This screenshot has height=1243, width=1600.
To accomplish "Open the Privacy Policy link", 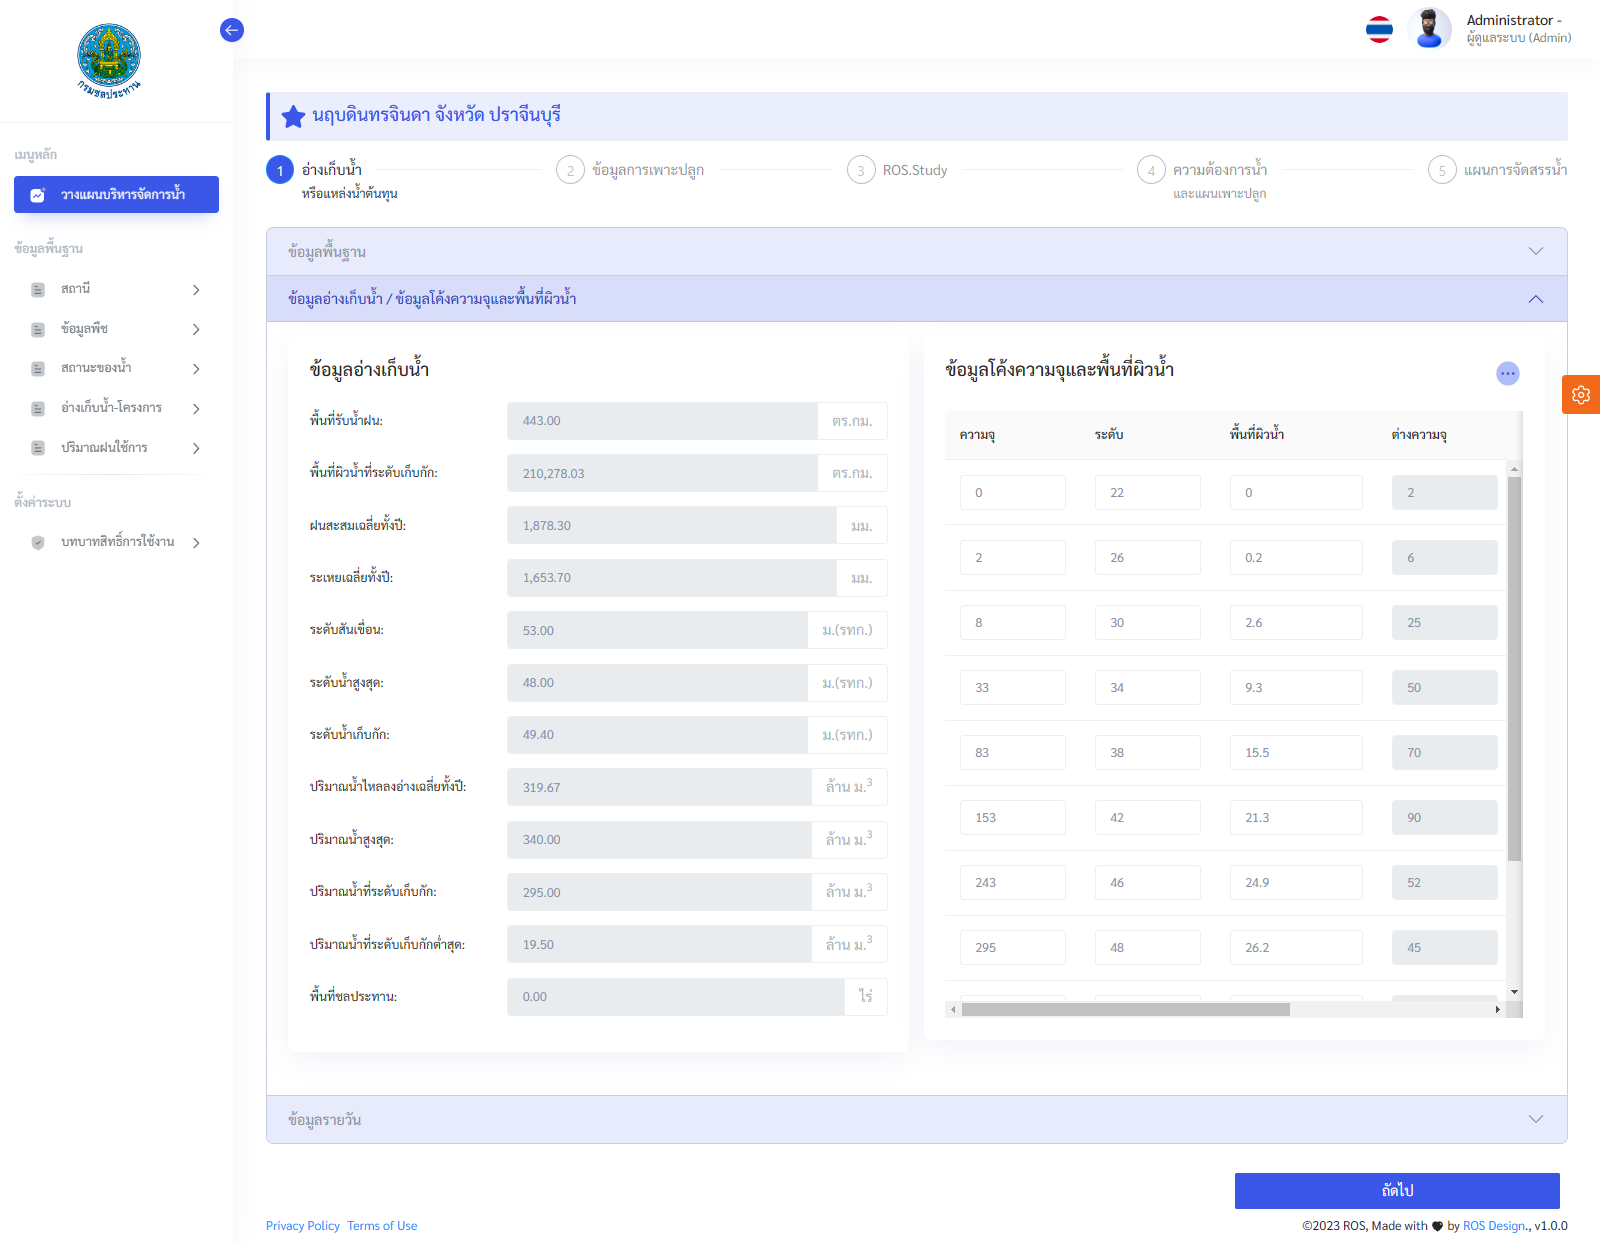I will tap(302, 1226).
